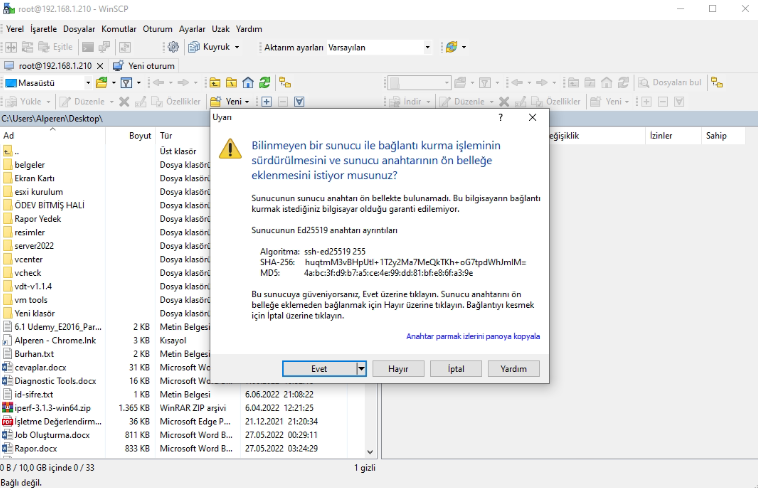
Task: Click Anahtar parmak izlerini panoya kopyala link
Action: (x=473, y=336)
